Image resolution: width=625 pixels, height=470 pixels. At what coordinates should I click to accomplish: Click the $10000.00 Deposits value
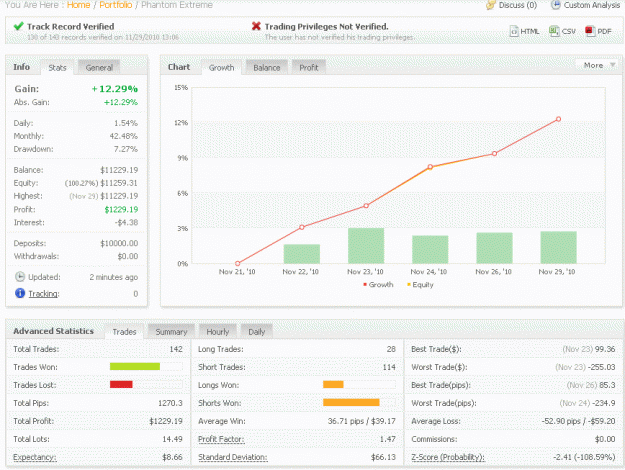click(x=119, y=243)
